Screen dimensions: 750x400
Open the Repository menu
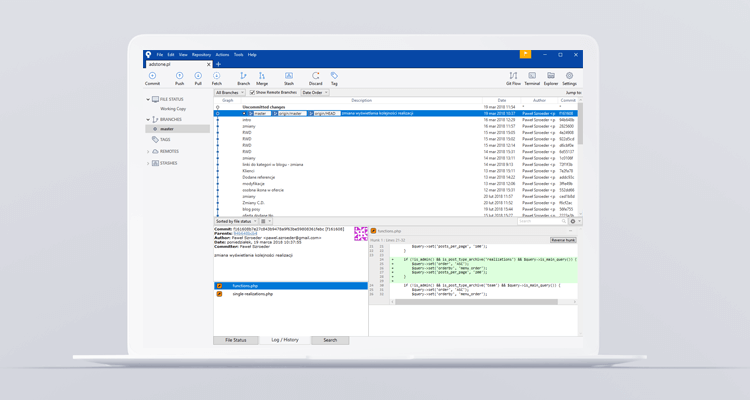[201, 55]
